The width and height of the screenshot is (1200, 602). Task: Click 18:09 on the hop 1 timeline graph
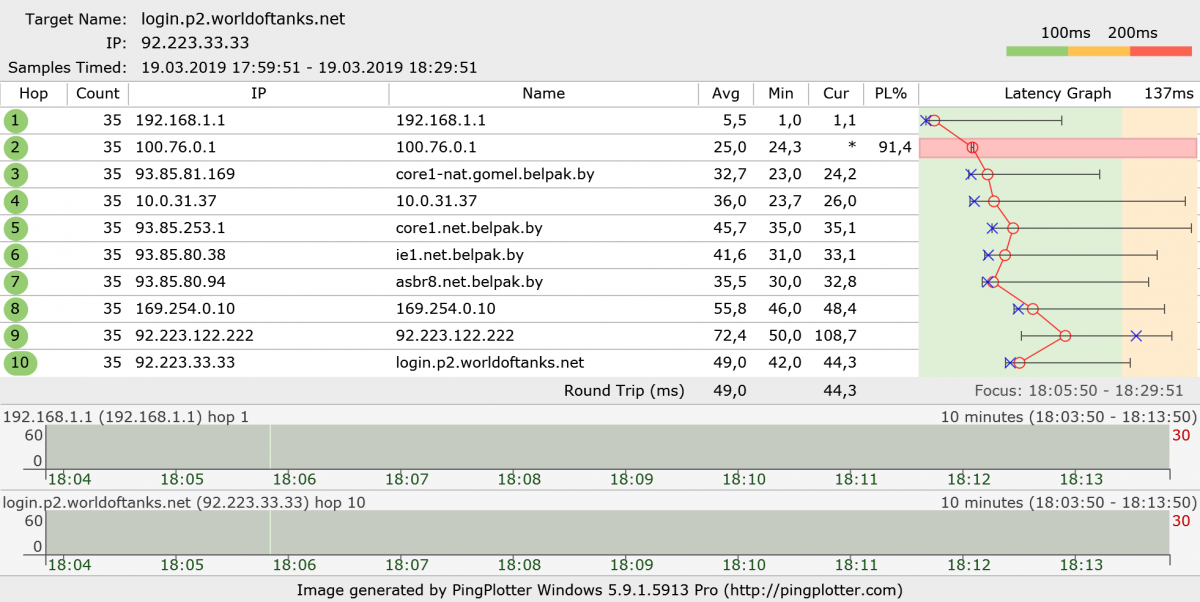tap(634, 480)
